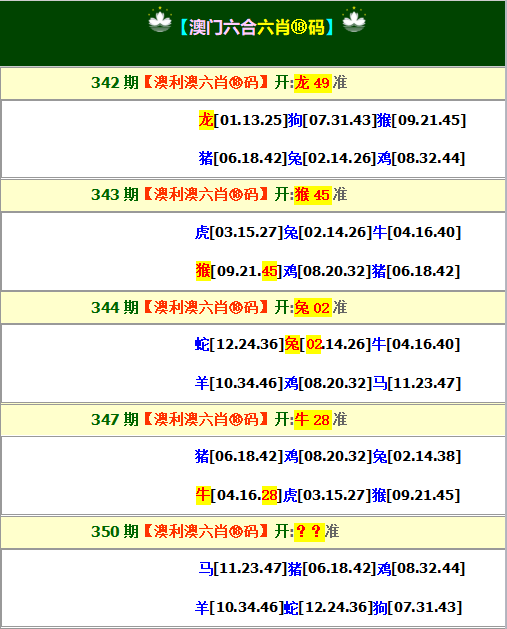
Task: Select the 343 期 row heading
Action: [253, 195]
